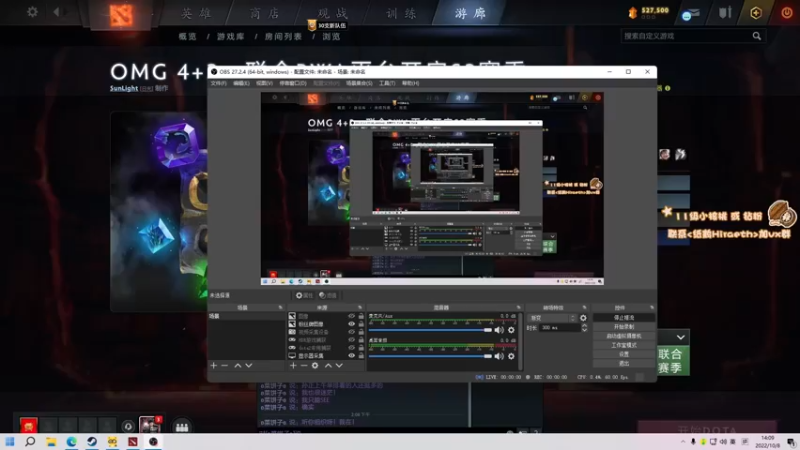This screenshot has height=450, width=800.
Task: Remove selected source with minus icon
Action: (304, 365)
